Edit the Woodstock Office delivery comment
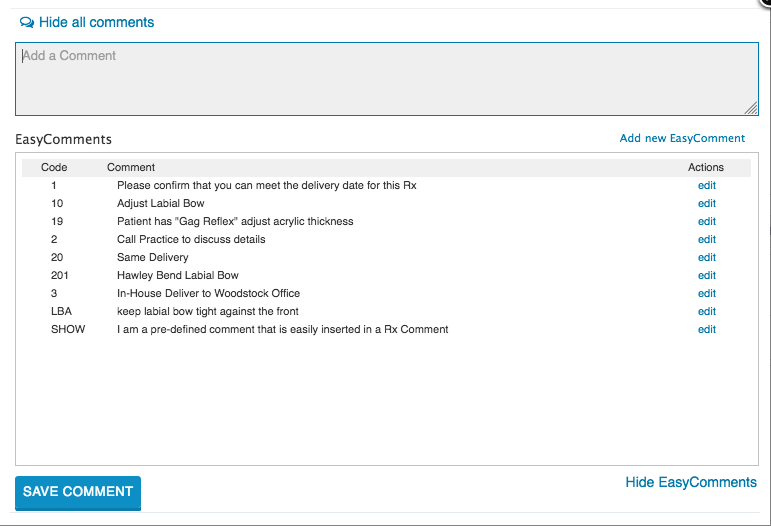 707,293
